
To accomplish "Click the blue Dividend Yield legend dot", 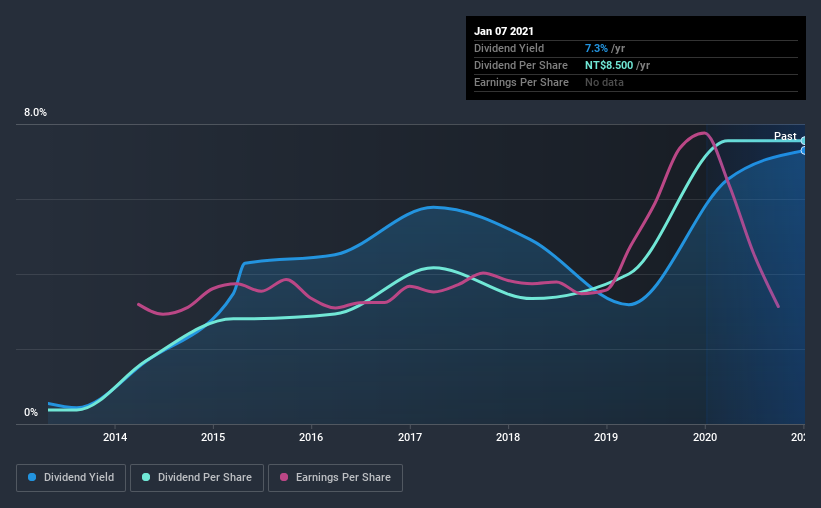I will tap(32, 477).
